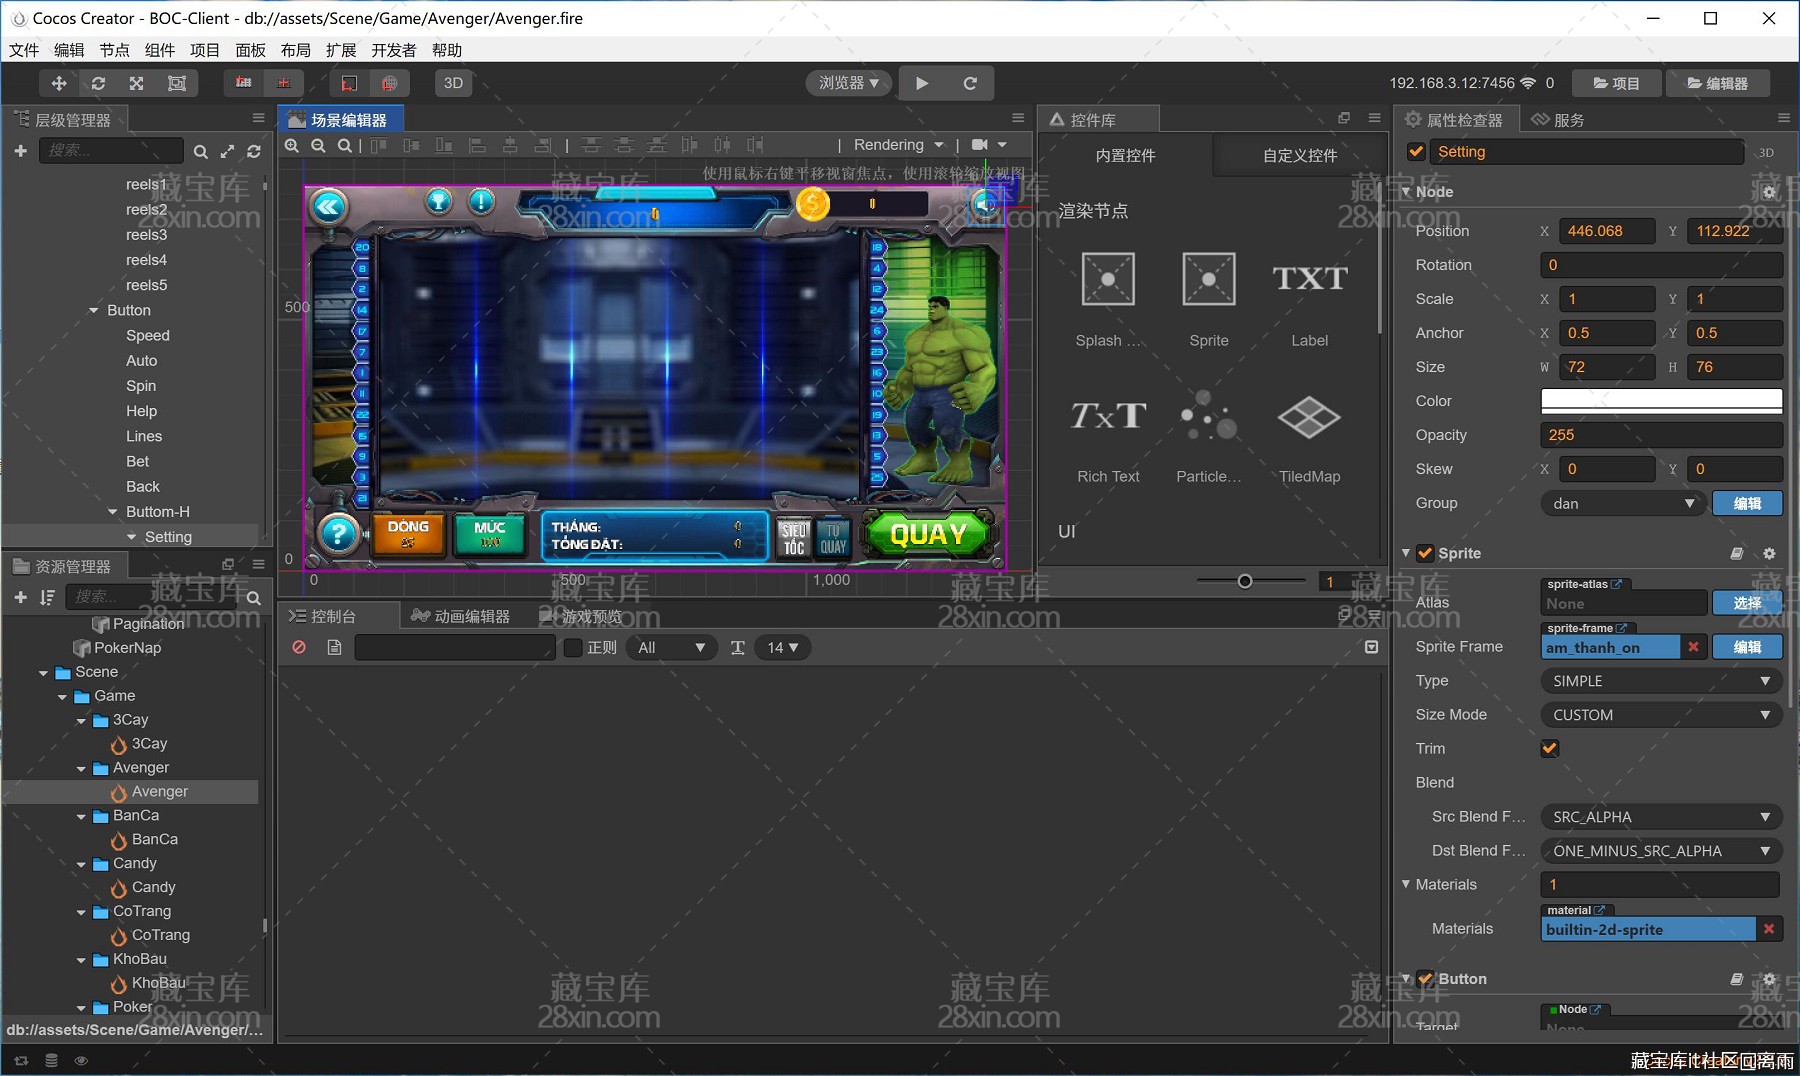Switch to the 服务 tab
The width and height of the screenshot is (1800, 1076).
(1557, 120)
